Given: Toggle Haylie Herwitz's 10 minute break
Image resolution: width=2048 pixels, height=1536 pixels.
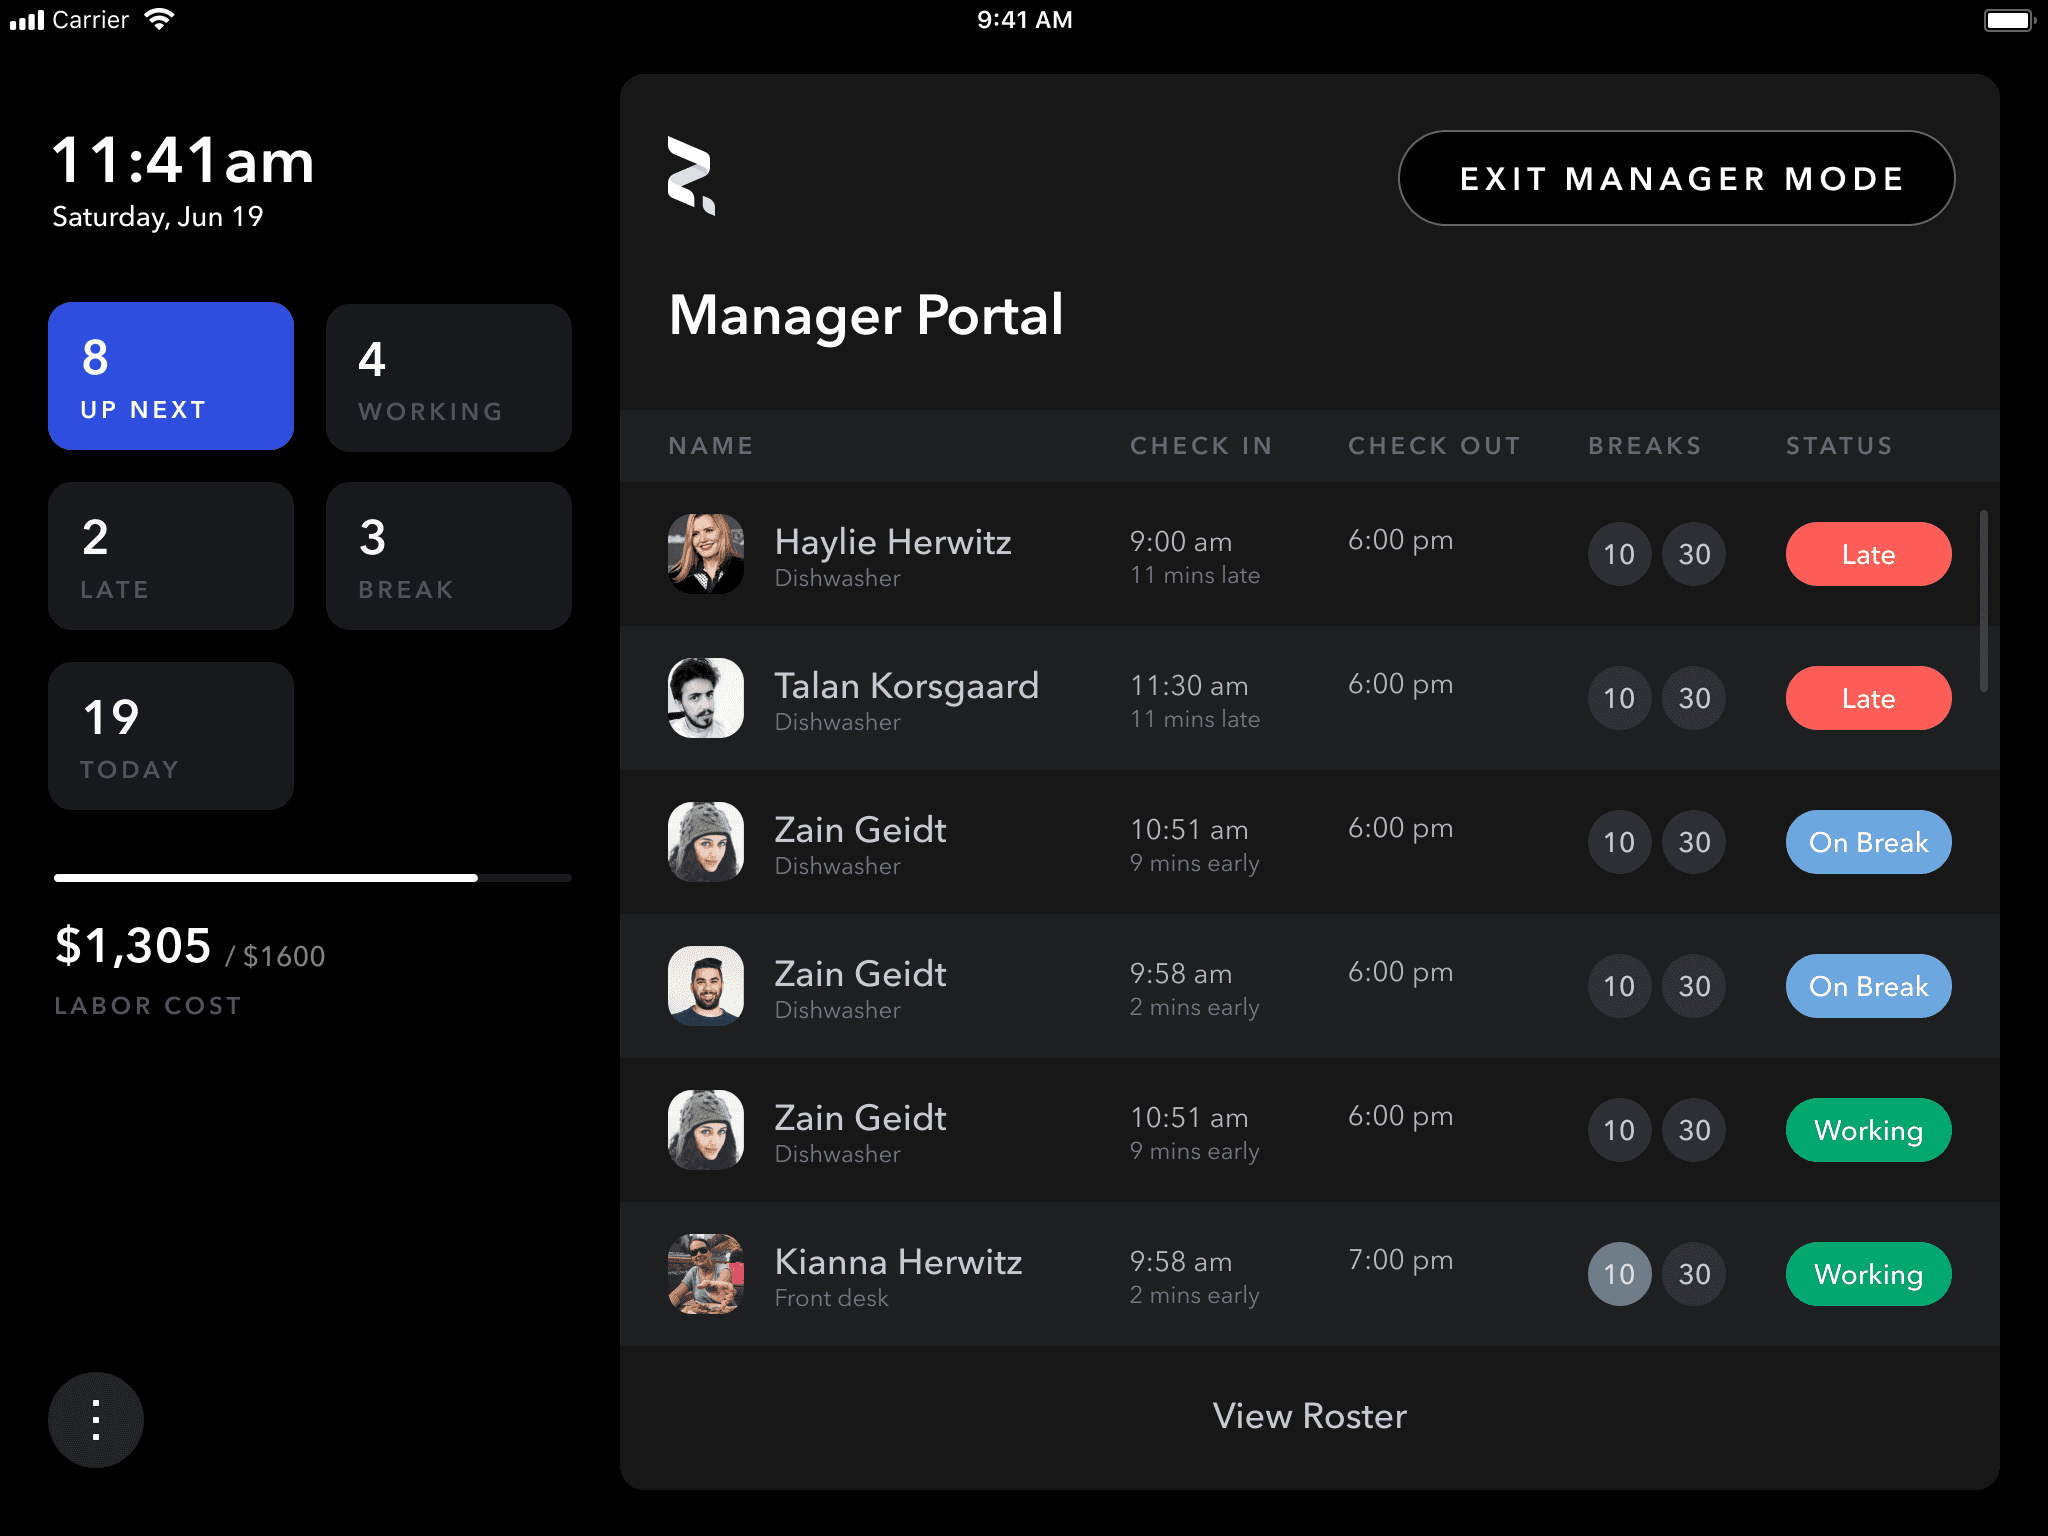Looking at the screenshot, I should pyautogui.click(x=1619, y=554).
